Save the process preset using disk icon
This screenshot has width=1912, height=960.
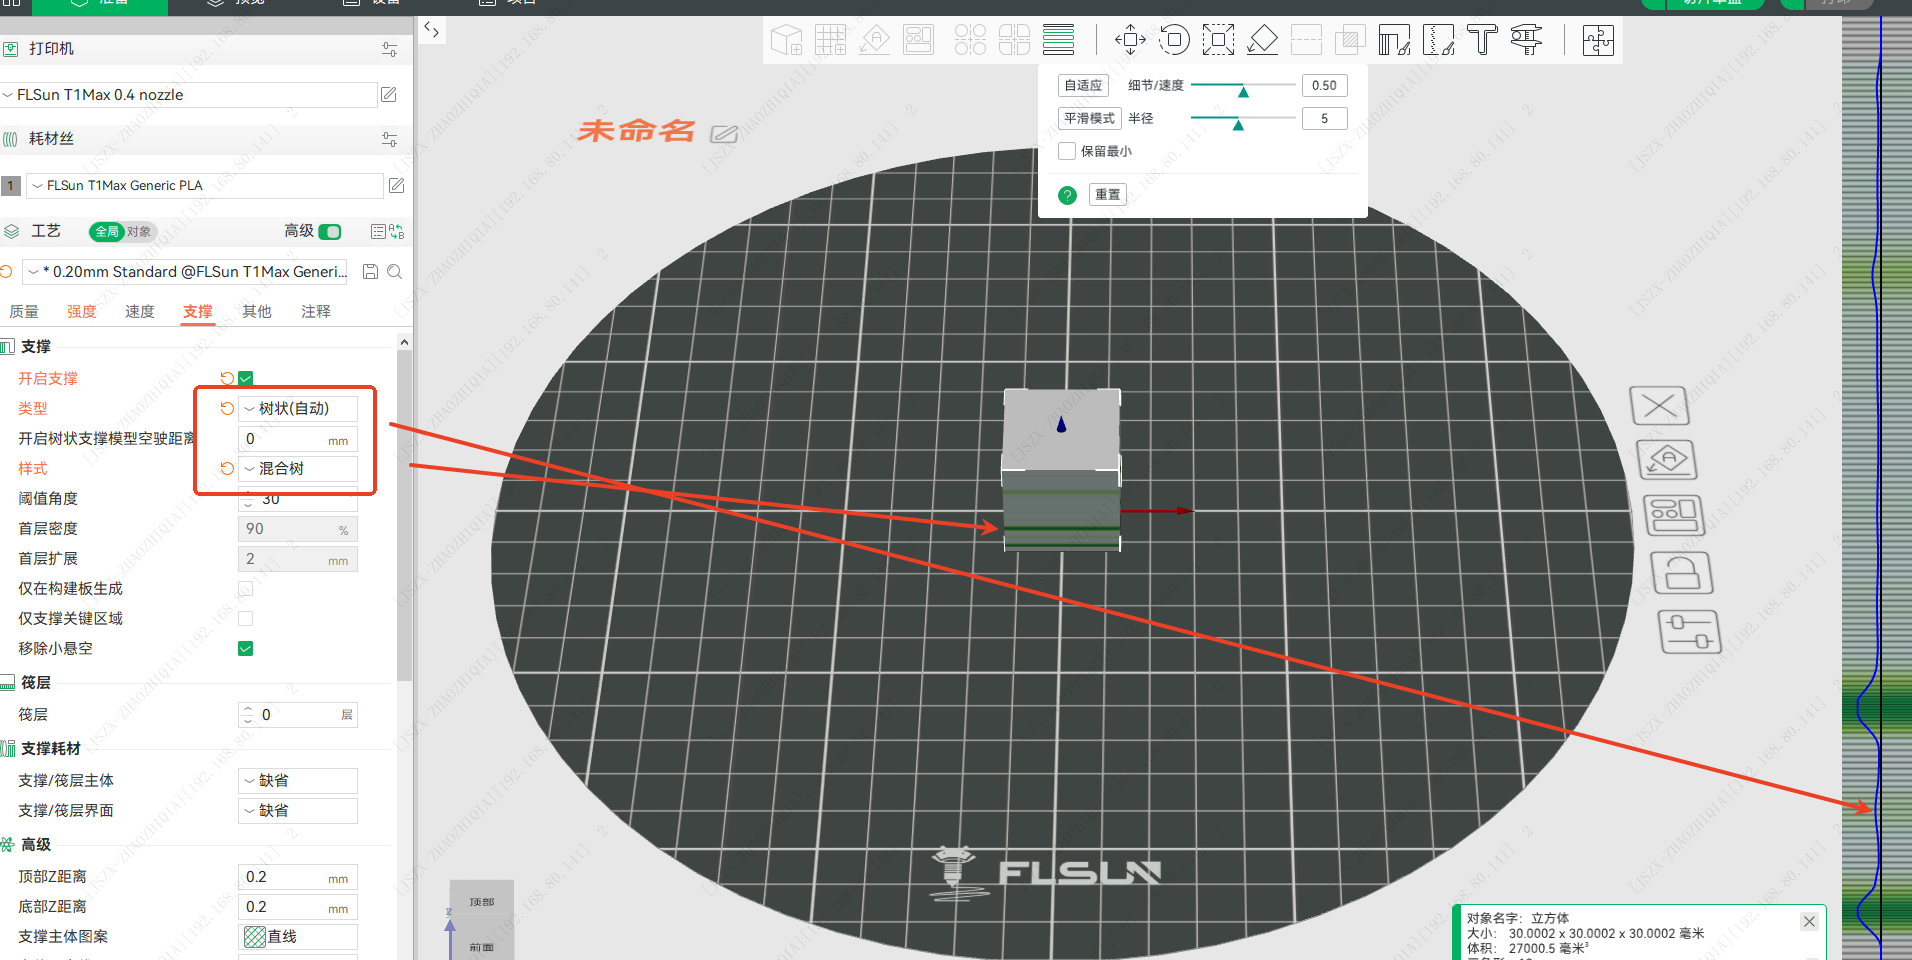[370, 272]
